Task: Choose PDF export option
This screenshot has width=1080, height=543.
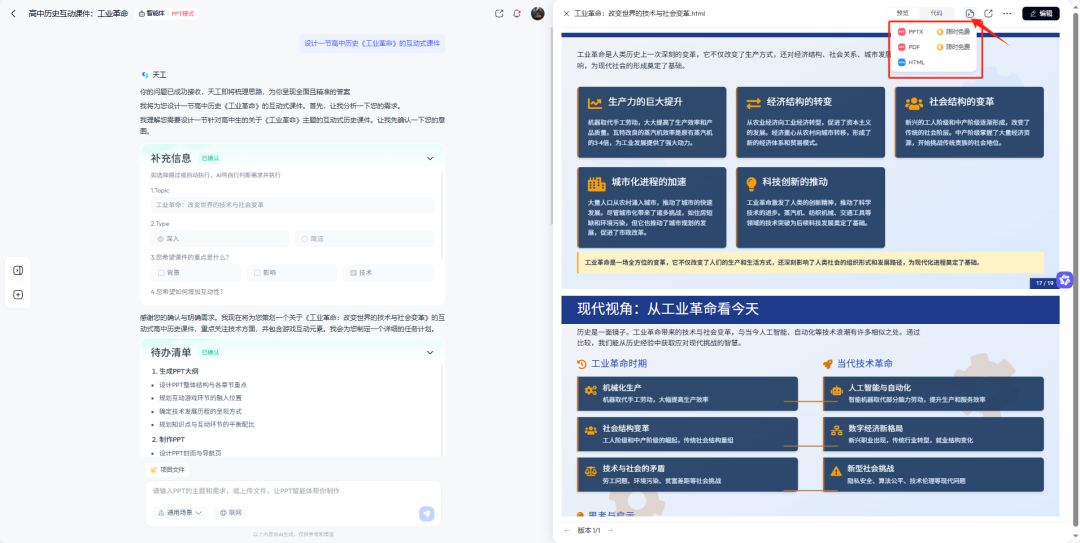Action: [x=909, y=47]
